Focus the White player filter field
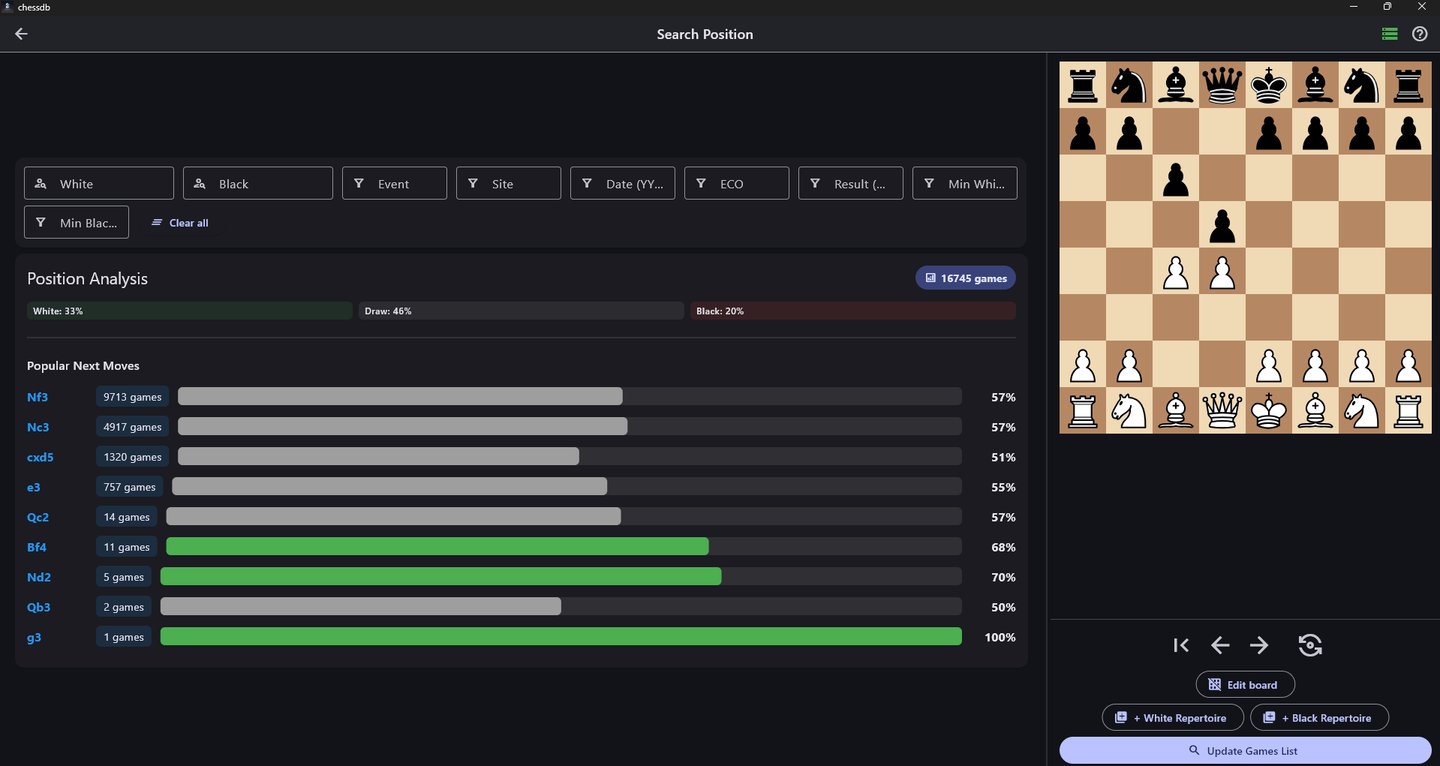The width and height of the screenshot is (1440, 766). (x=99, y=184)
